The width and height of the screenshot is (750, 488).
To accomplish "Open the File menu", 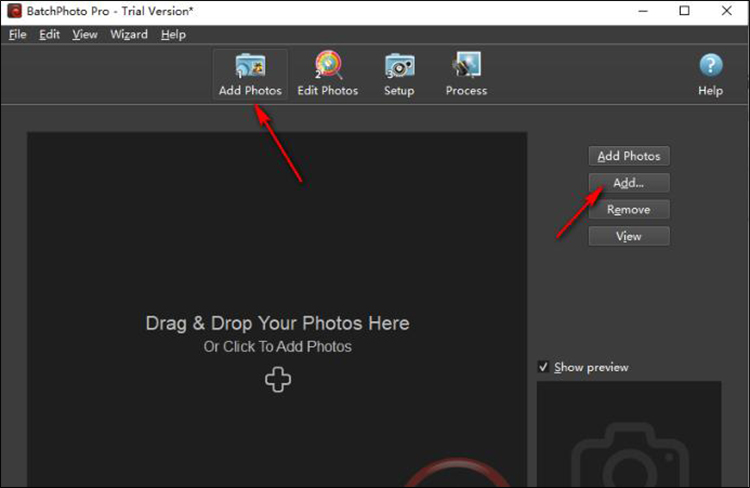I will coord(18,34).
